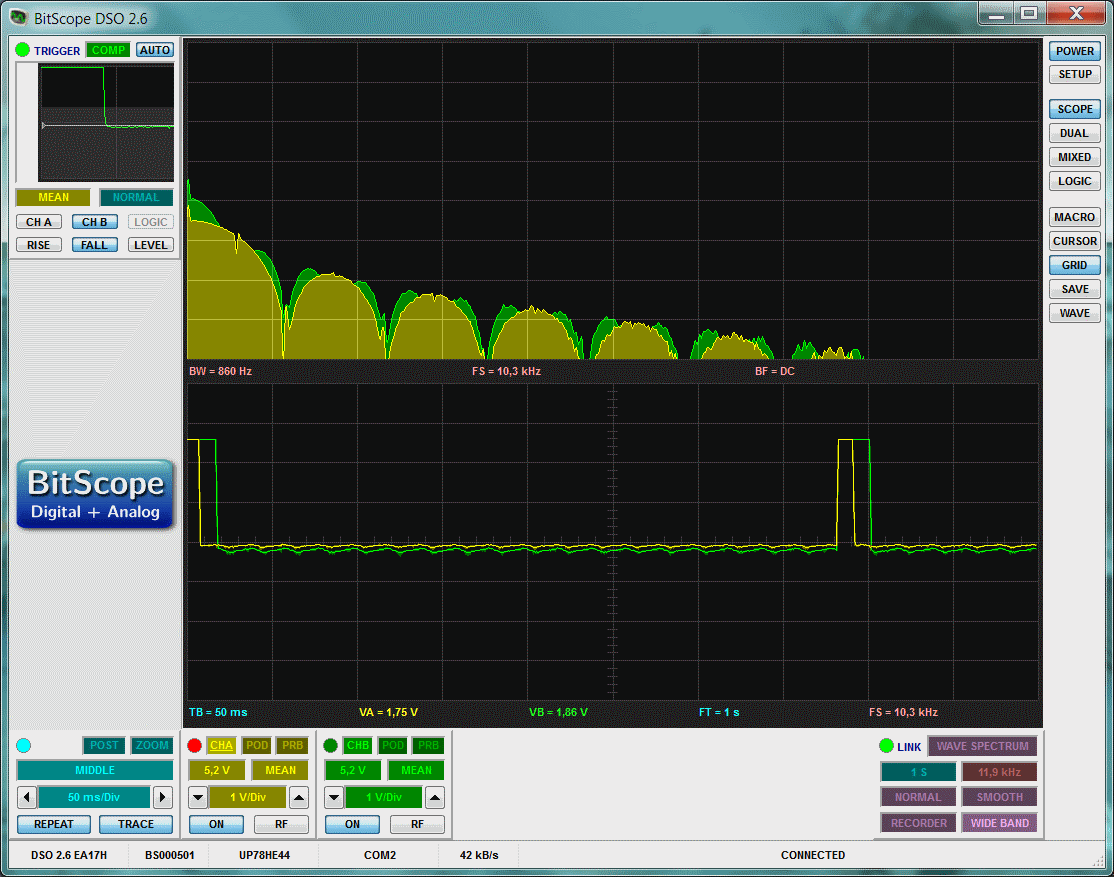Select channel B PRB input
The width and height of the screenshot is (1114, 877).
(428, 746)
